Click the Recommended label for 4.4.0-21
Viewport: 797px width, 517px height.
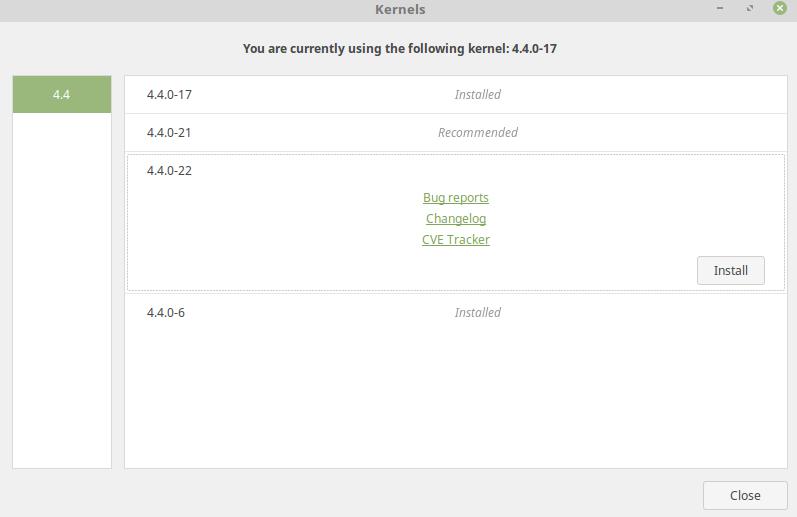click(x=478, y=133)
